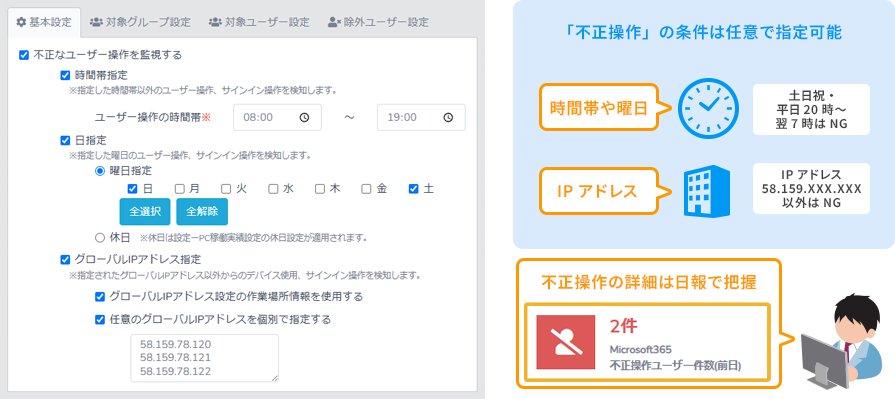Click the users icon beside 対象ユーザー設定
This screenshot has height=399, width=895.
[215, 23]
